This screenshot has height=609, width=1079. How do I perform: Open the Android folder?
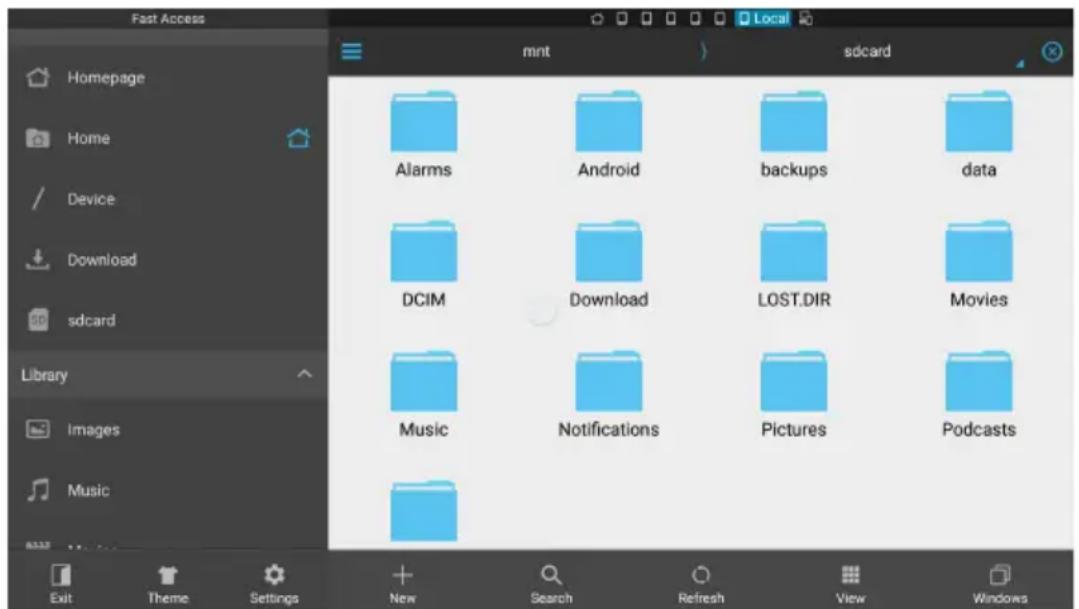click(x=608, y=135)
